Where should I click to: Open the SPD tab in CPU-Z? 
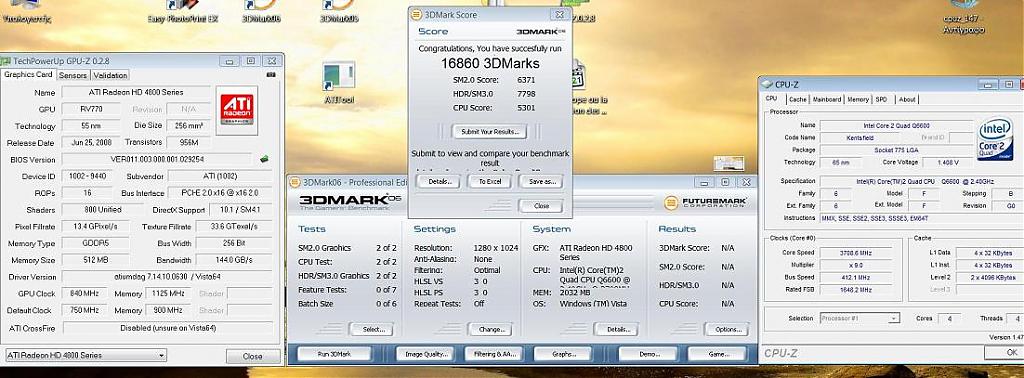coord(882,99)
